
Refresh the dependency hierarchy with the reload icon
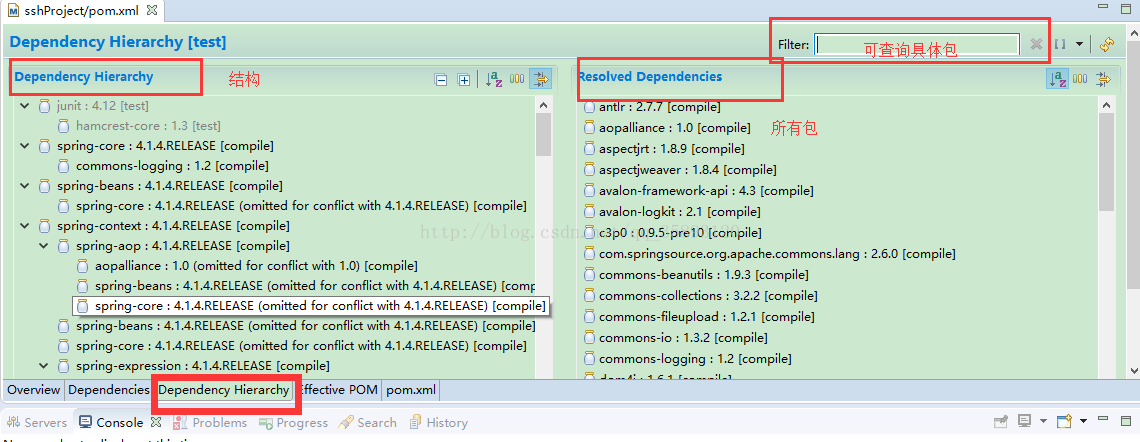coord(1107,44)
